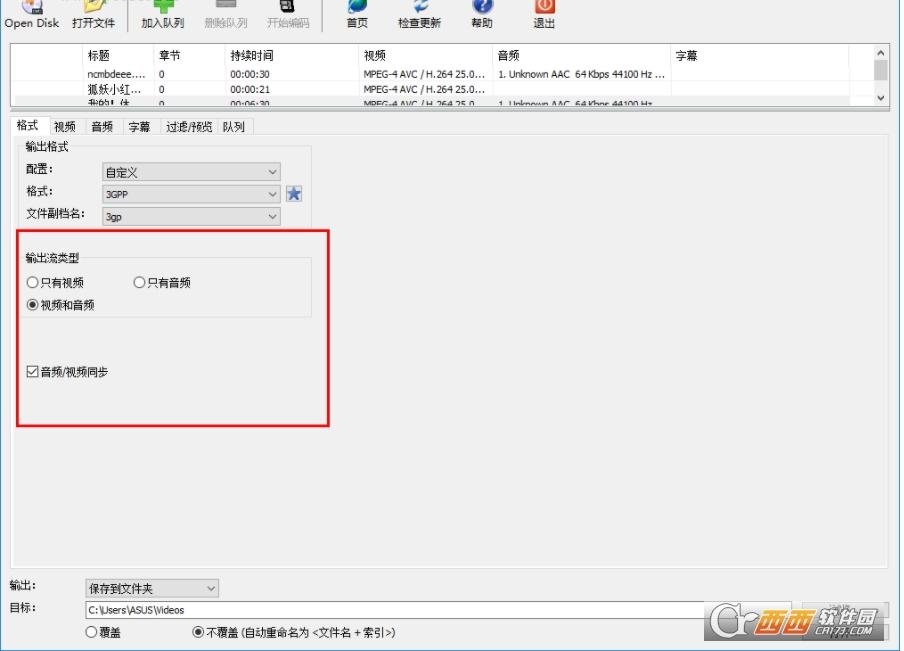Click the 退出 power icon
The height and width of the screenshot is (651, 904).
click(544, 6)
